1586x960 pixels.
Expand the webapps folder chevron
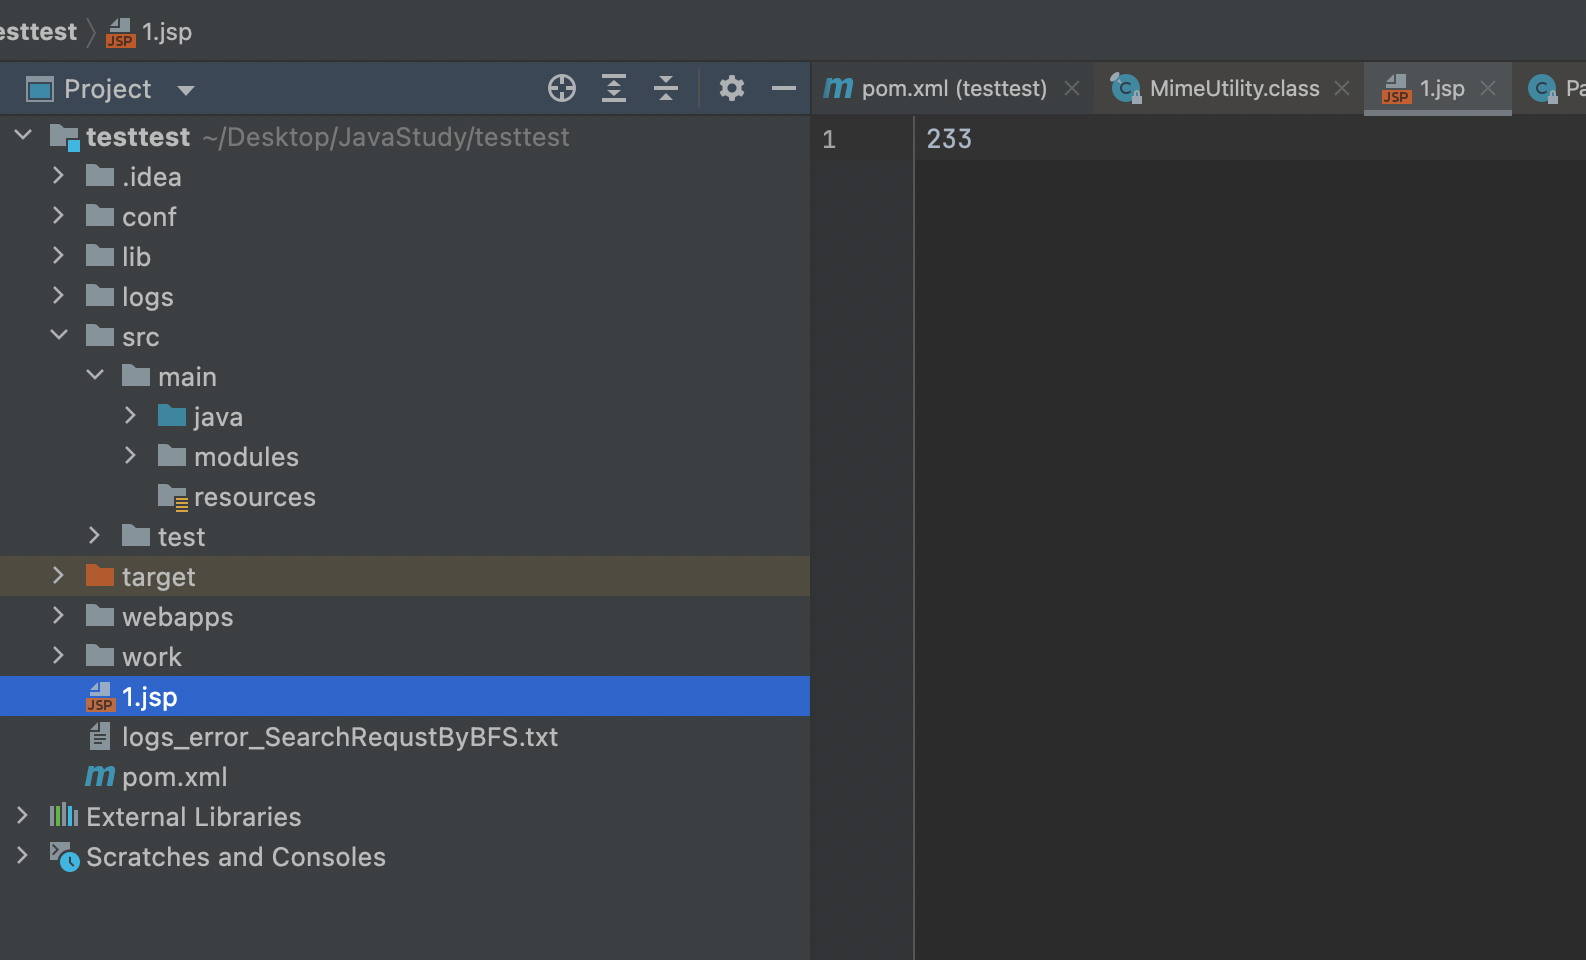click(x=58, y=615)
